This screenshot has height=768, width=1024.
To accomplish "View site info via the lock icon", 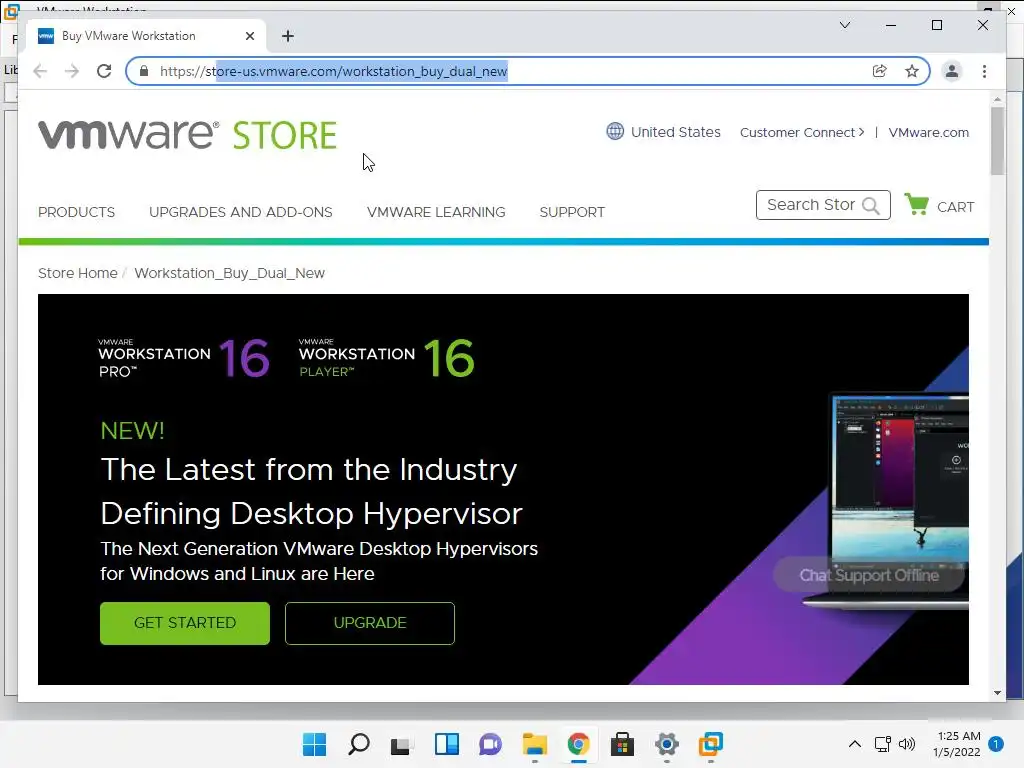I will pyautogui.click(x=144, y=71).
